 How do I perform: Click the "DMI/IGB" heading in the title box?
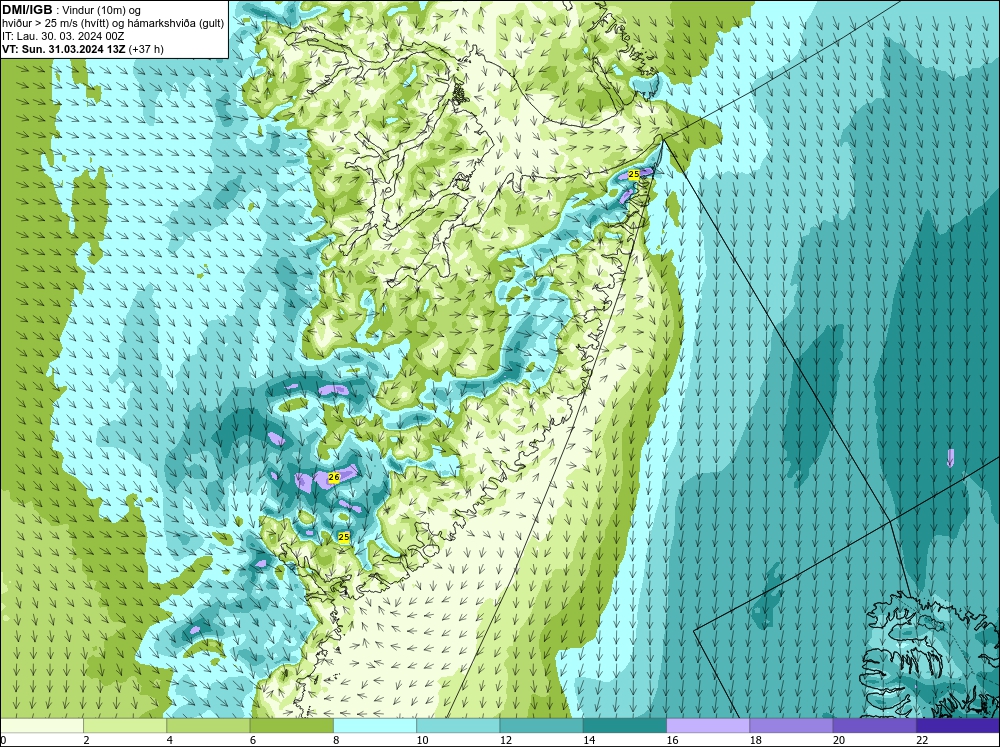27,10
